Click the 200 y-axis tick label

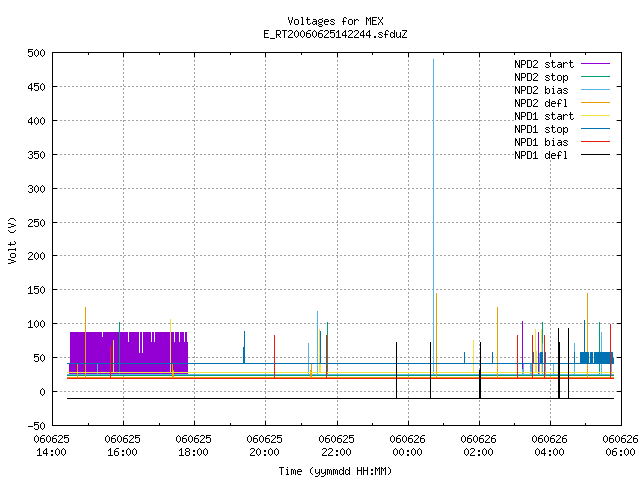(x=36, y=256)
